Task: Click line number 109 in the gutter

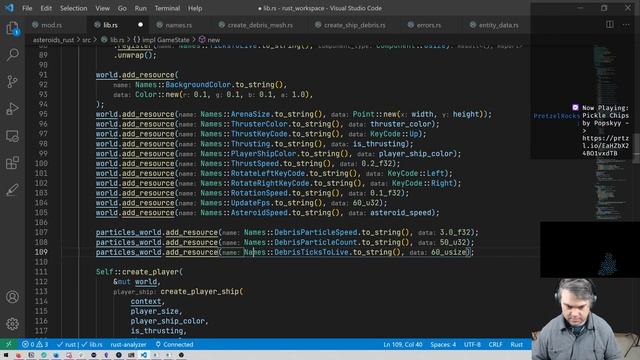Action: click(x=41, y=252)
